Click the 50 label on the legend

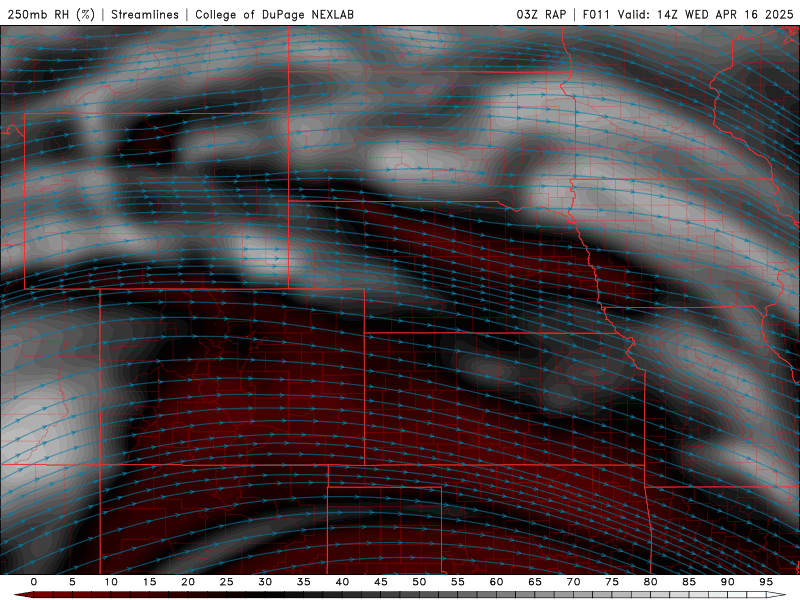coord(419,582)
